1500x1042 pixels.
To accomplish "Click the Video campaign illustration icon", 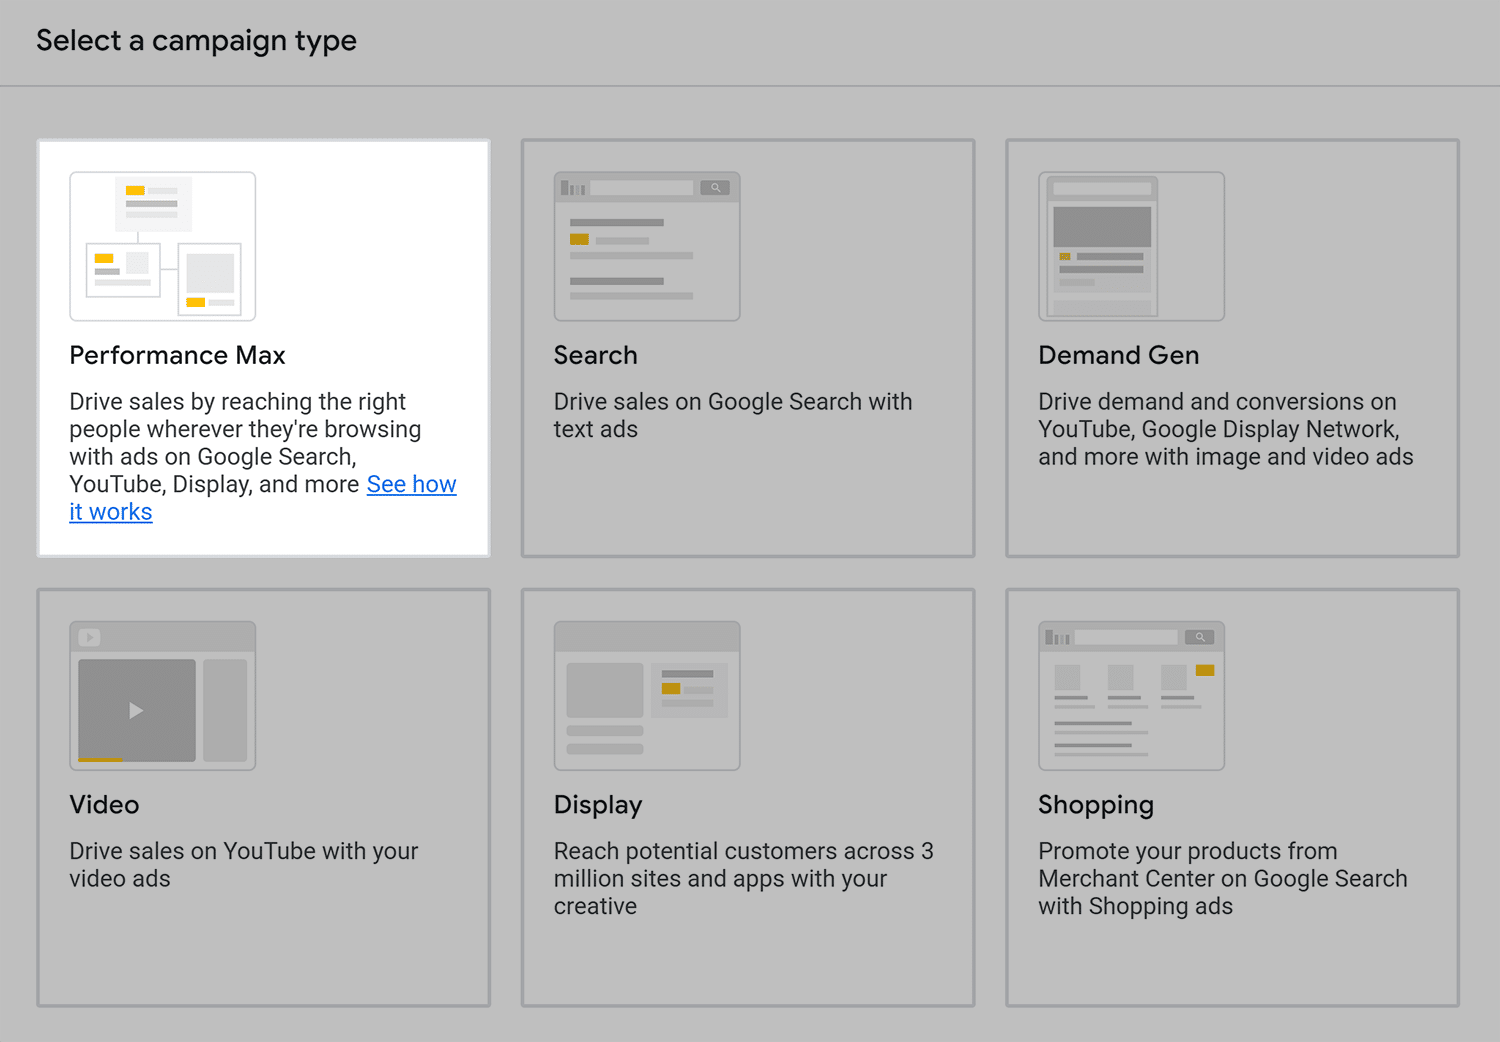I will click(x=163, y=696).
